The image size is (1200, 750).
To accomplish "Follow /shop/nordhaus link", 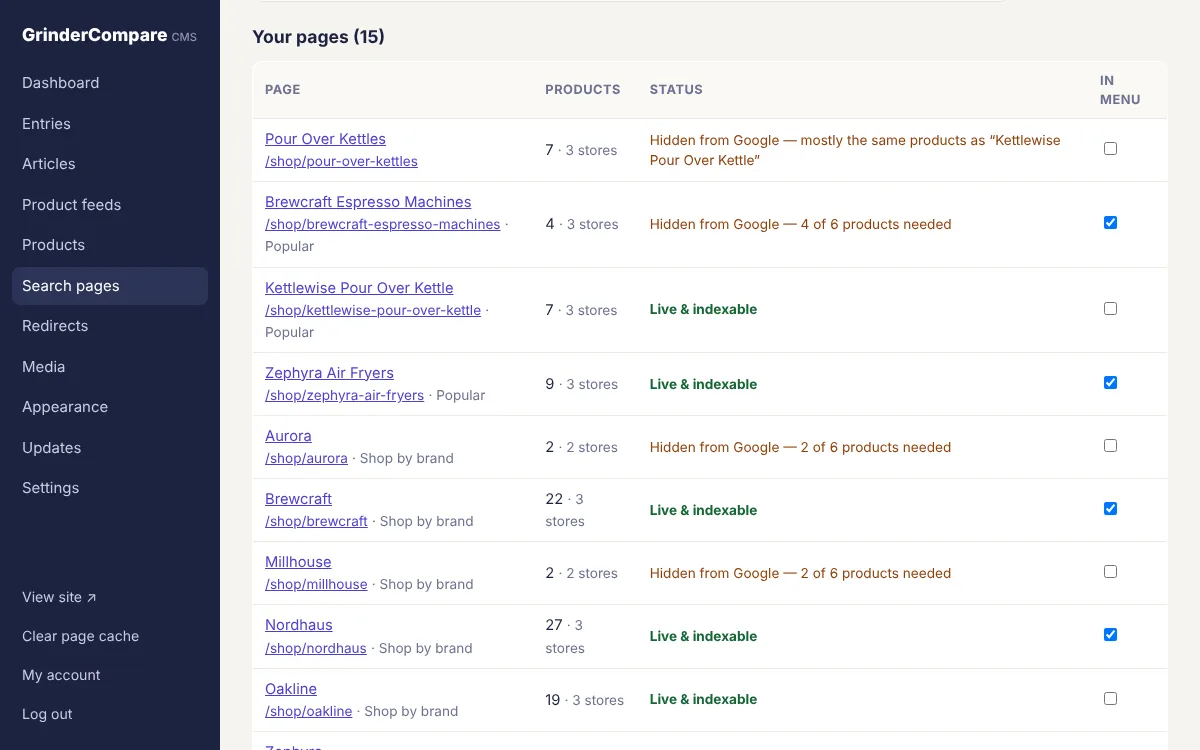I will tap(316, 648).
